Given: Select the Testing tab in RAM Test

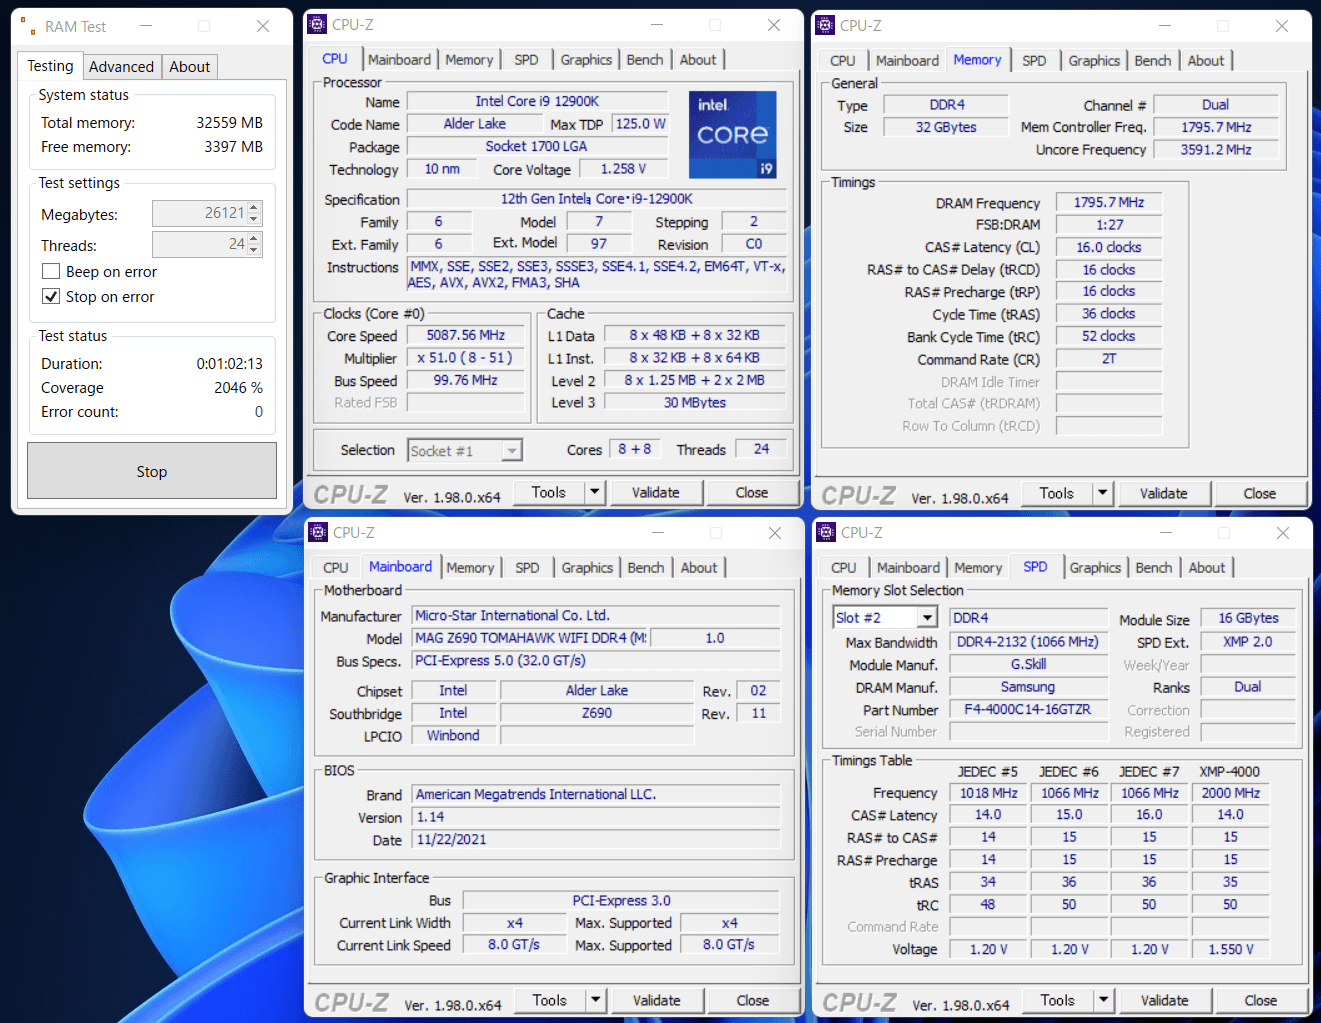Looking at the screenshot, I should pos(50,66).
